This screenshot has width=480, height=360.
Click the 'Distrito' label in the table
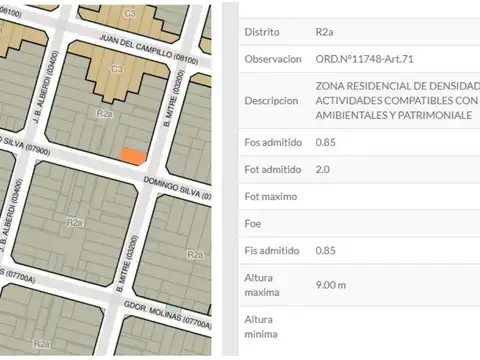point(262,32)
